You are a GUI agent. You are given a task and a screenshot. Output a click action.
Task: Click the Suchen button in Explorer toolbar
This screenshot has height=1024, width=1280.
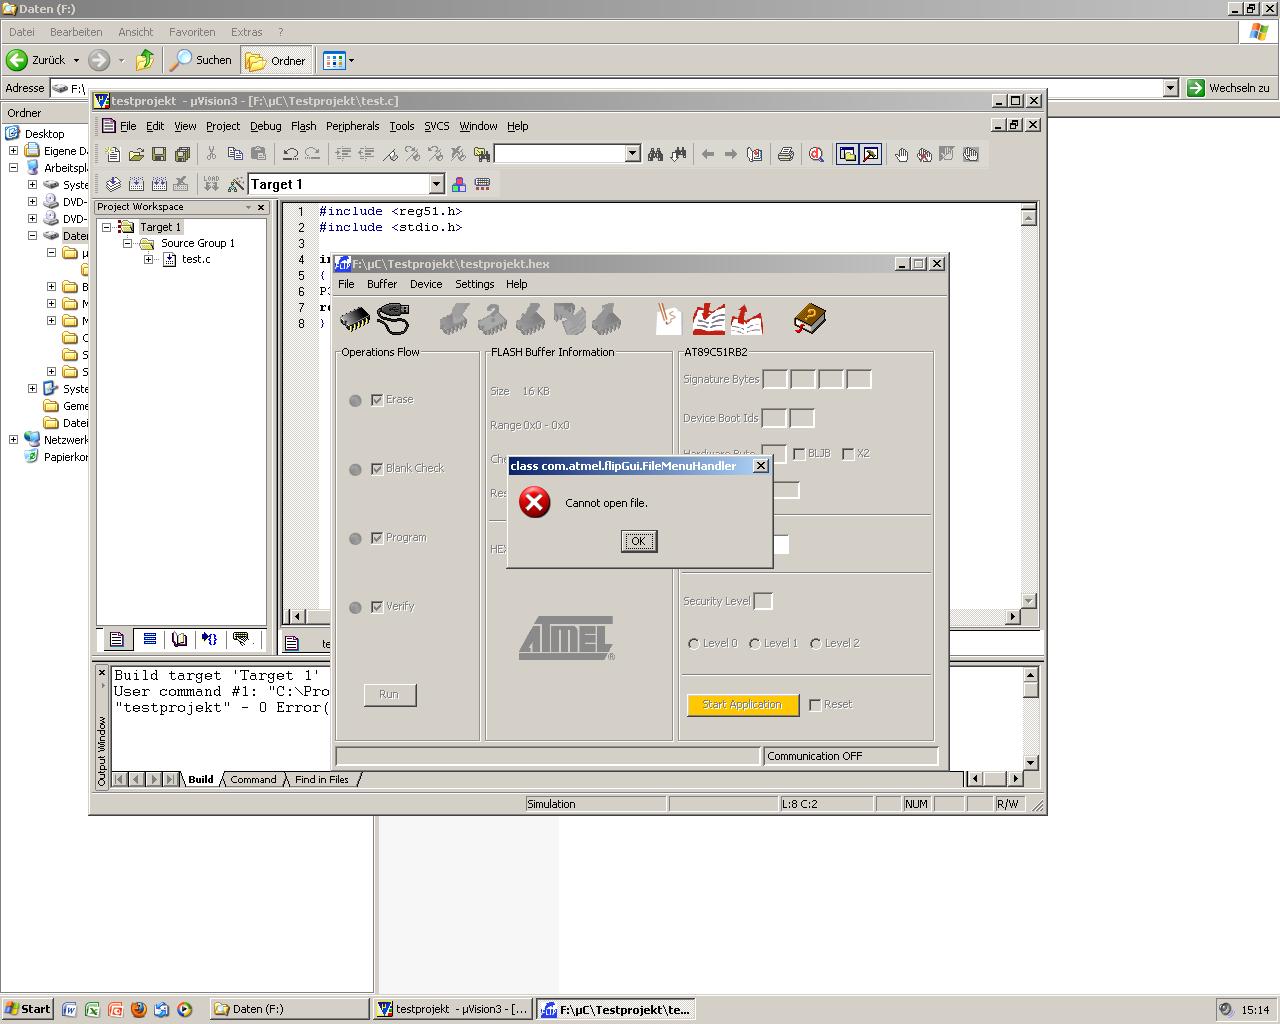click(x=202, y=60)
